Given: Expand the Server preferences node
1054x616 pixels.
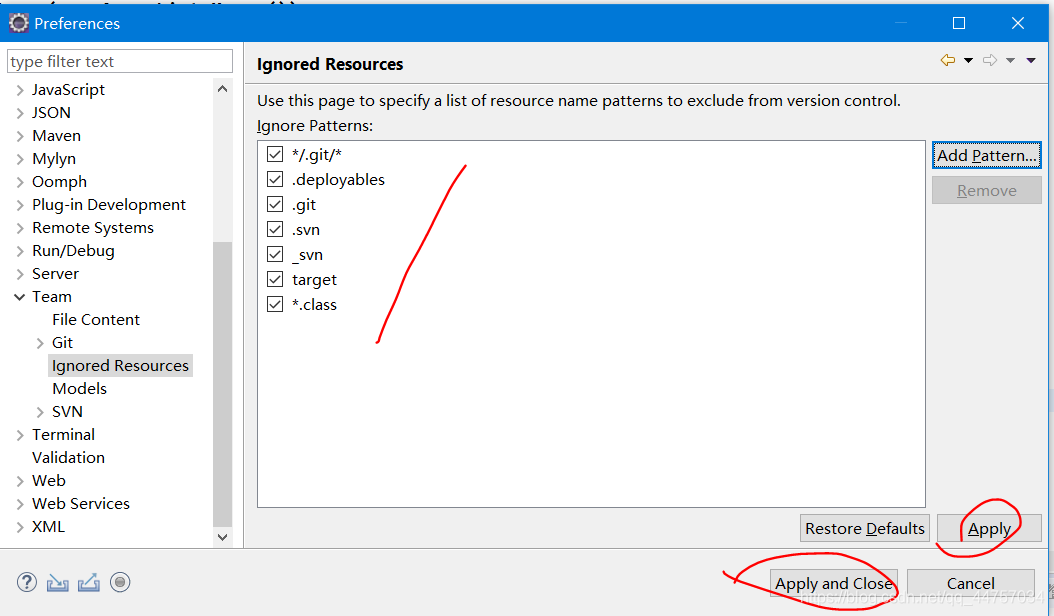Looking at the screenshot, I should (x=19, y=274).
